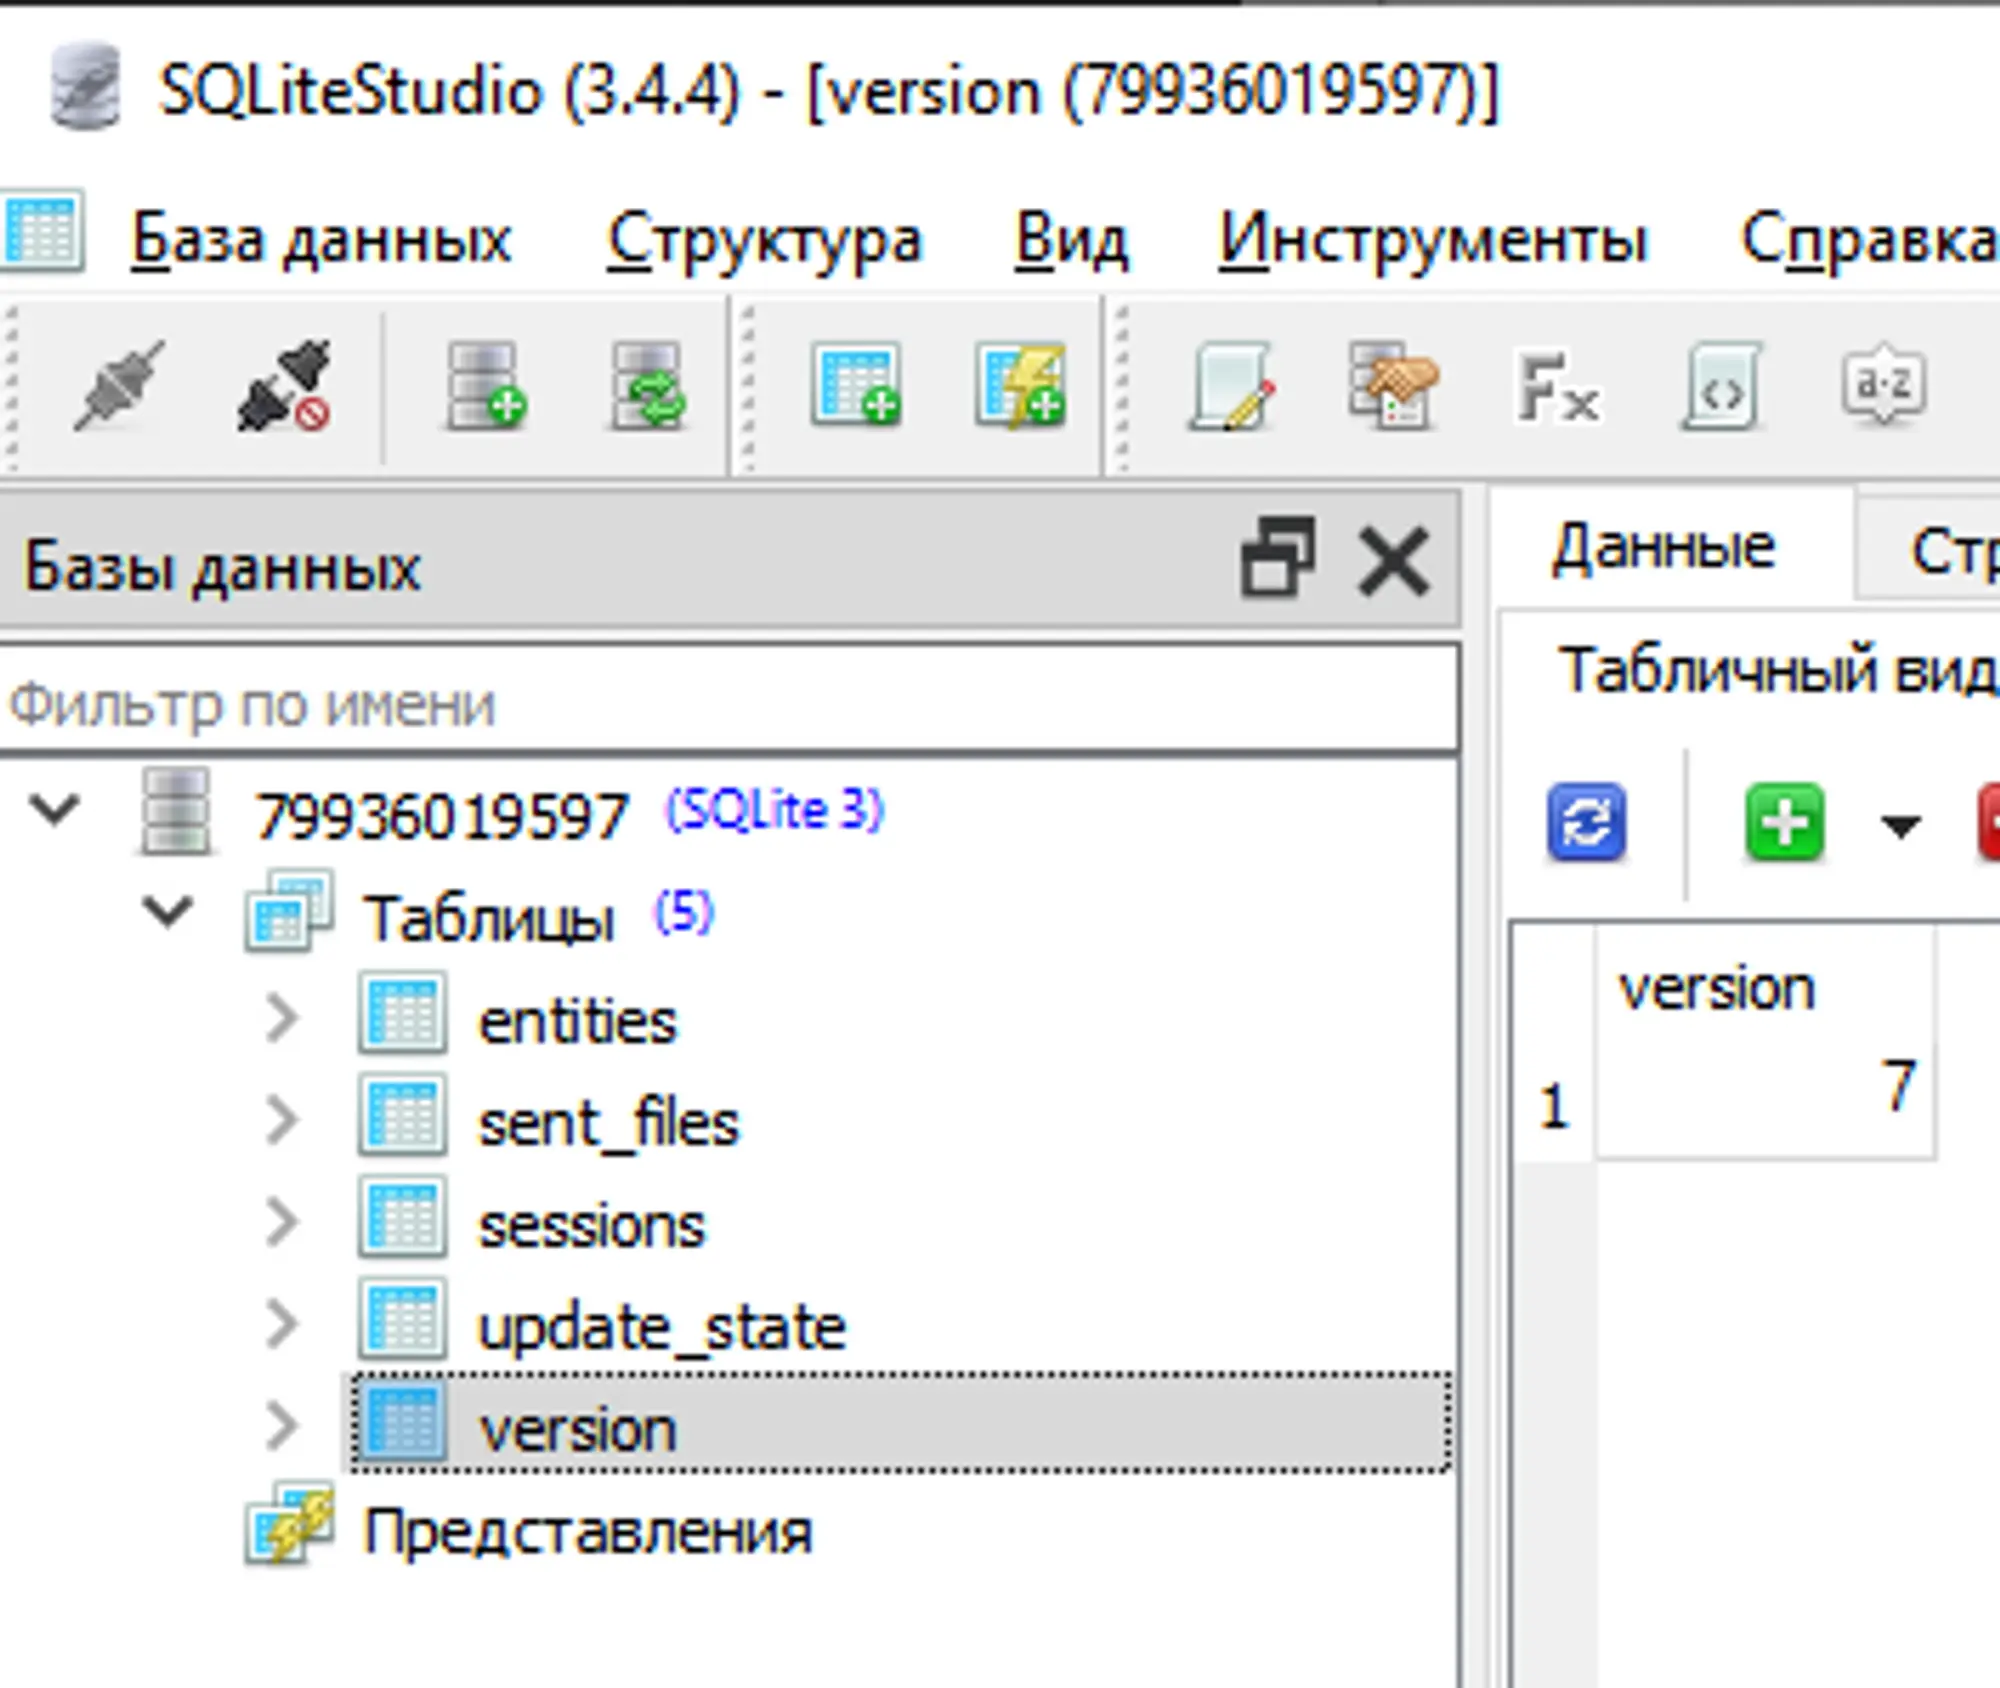Viewport: 2000px width, 1688px height.
Task: Open the База данных menu
Action: 321,240
